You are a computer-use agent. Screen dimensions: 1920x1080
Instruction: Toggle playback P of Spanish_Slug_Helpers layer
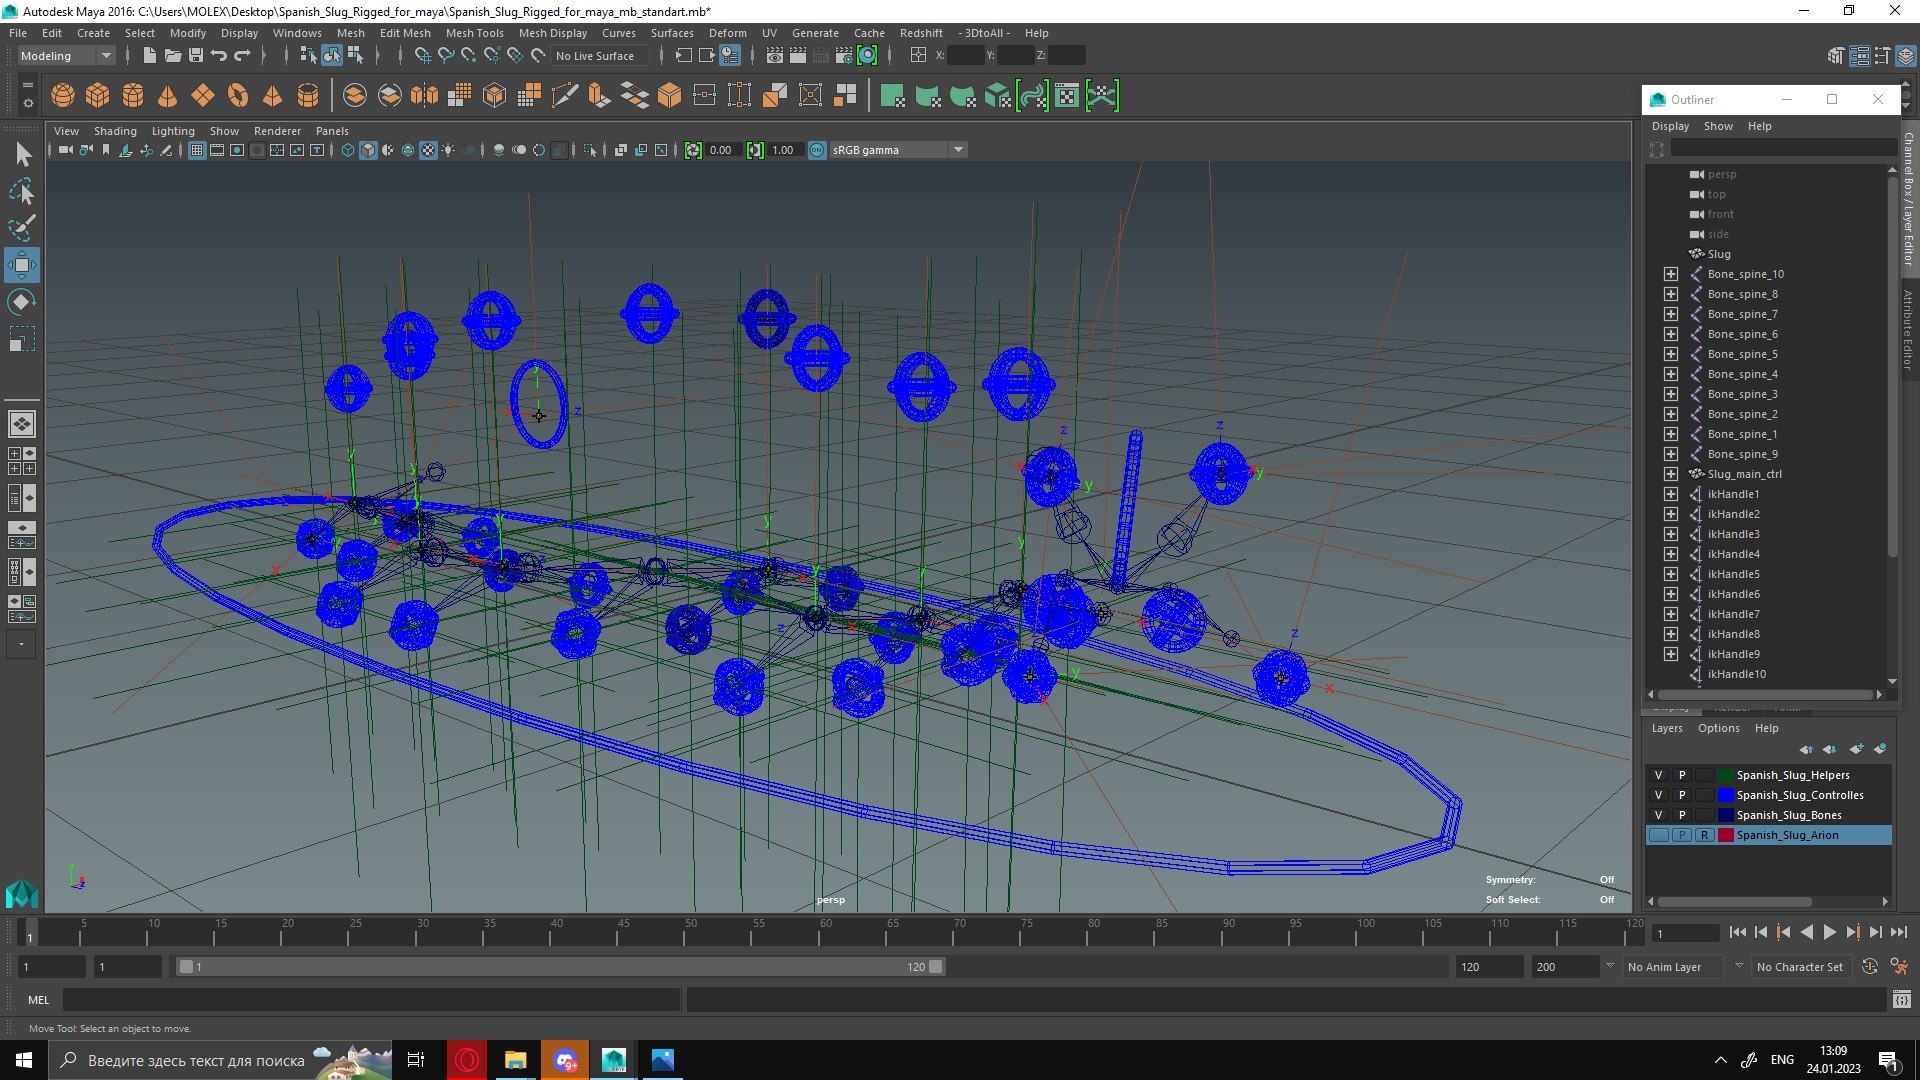click(1682, 775)
